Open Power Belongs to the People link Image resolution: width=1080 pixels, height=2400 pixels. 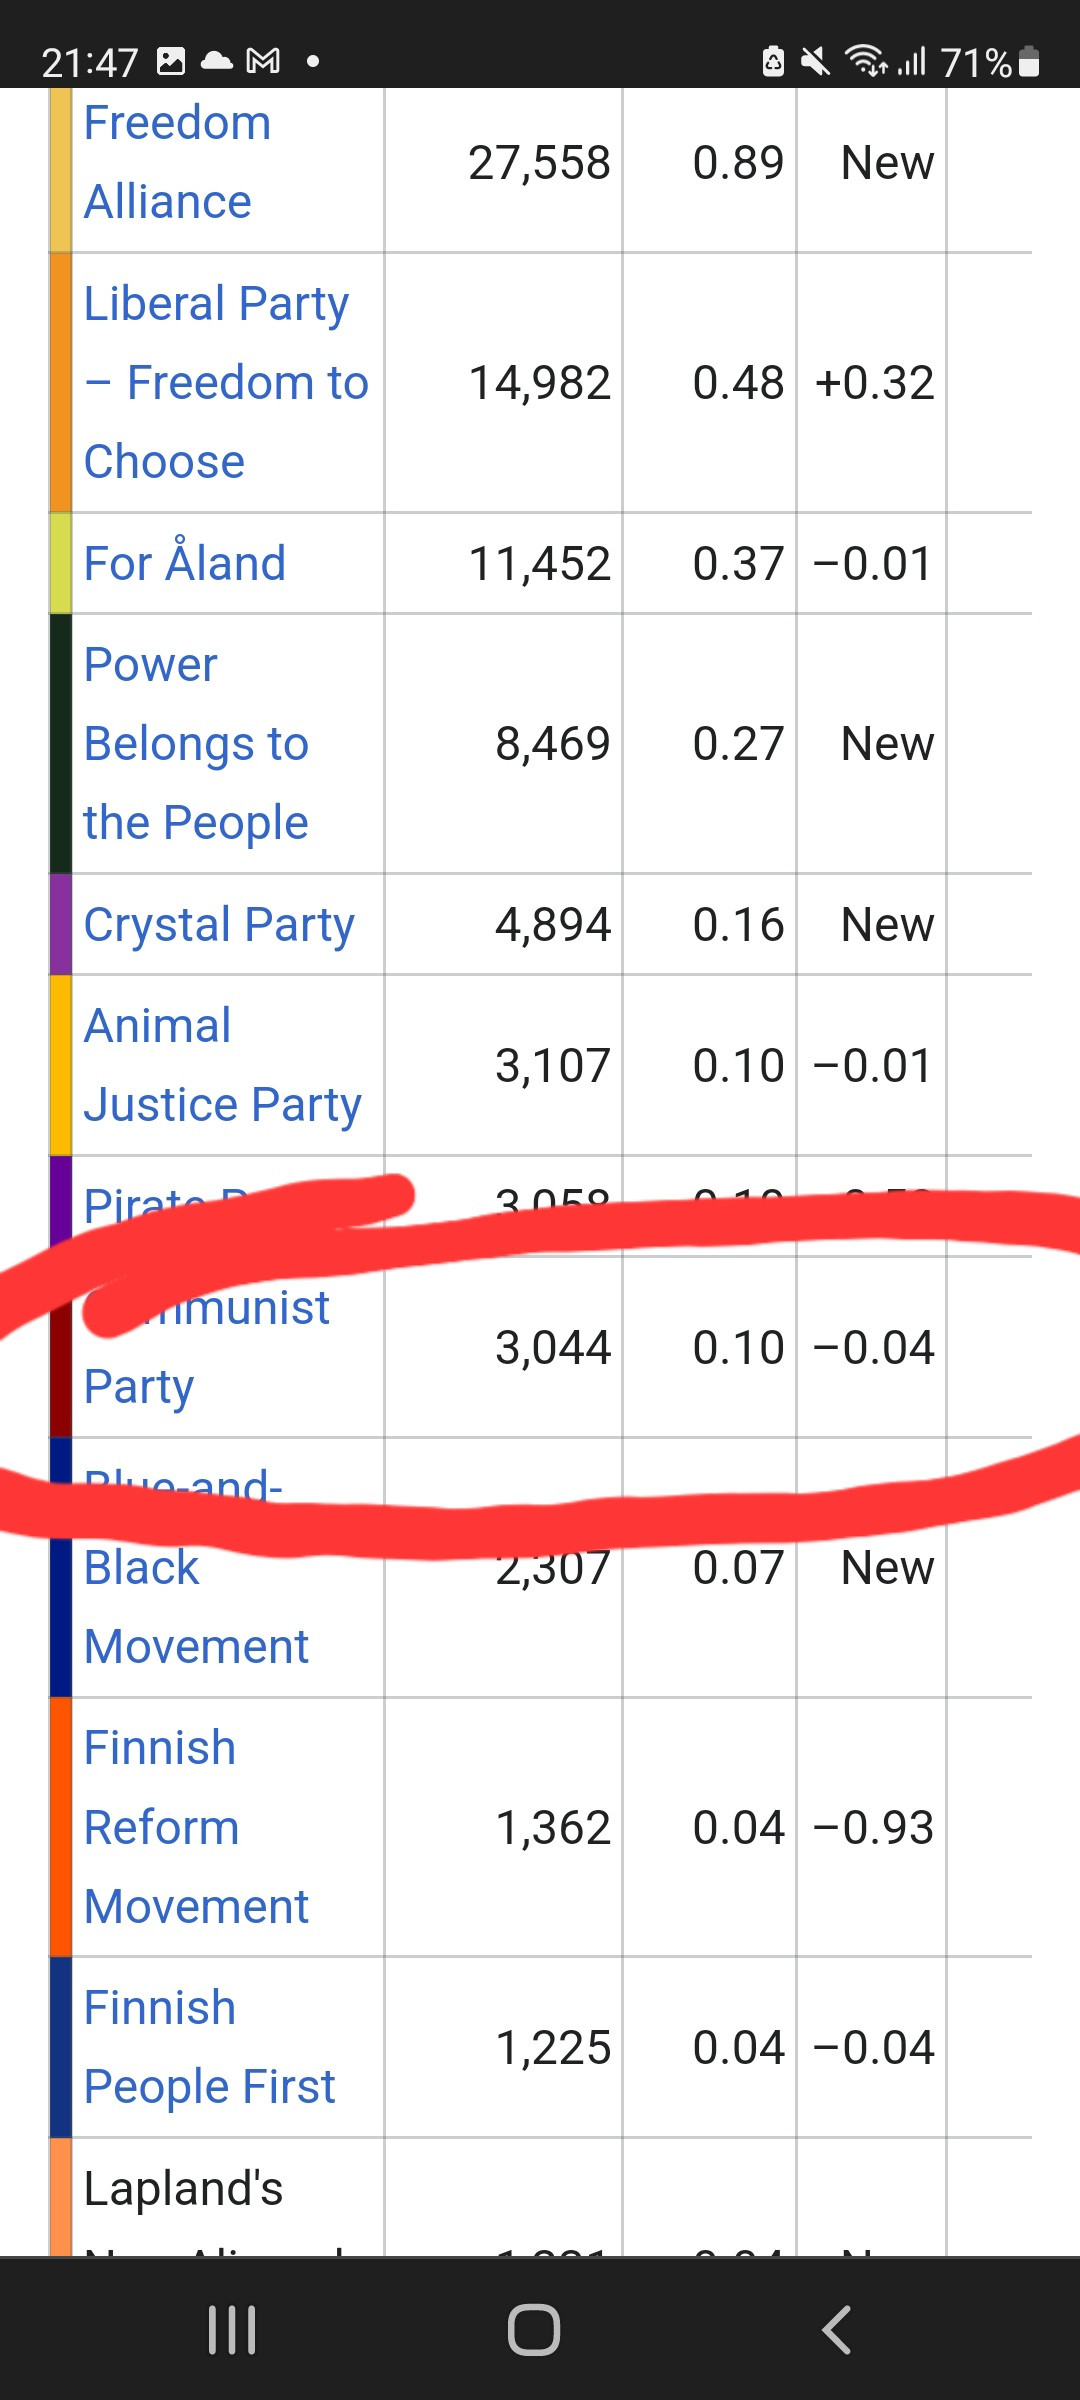[x=196, y=743]
